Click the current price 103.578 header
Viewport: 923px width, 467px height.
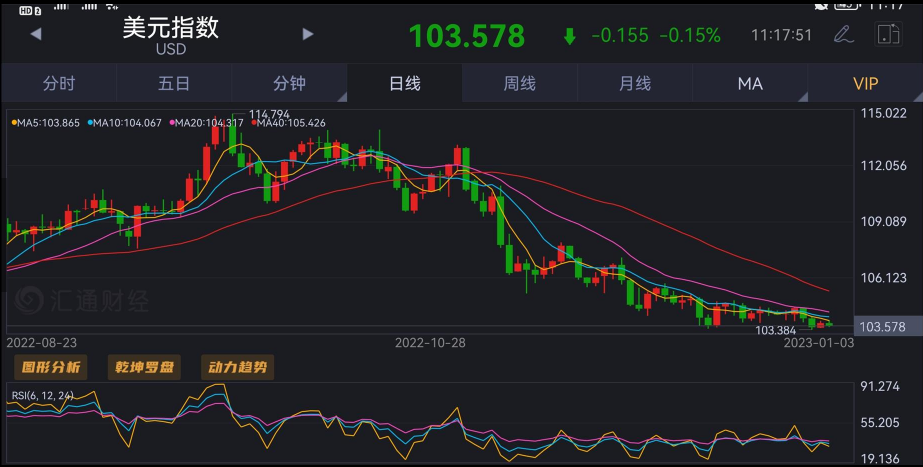tap(467, 36)
